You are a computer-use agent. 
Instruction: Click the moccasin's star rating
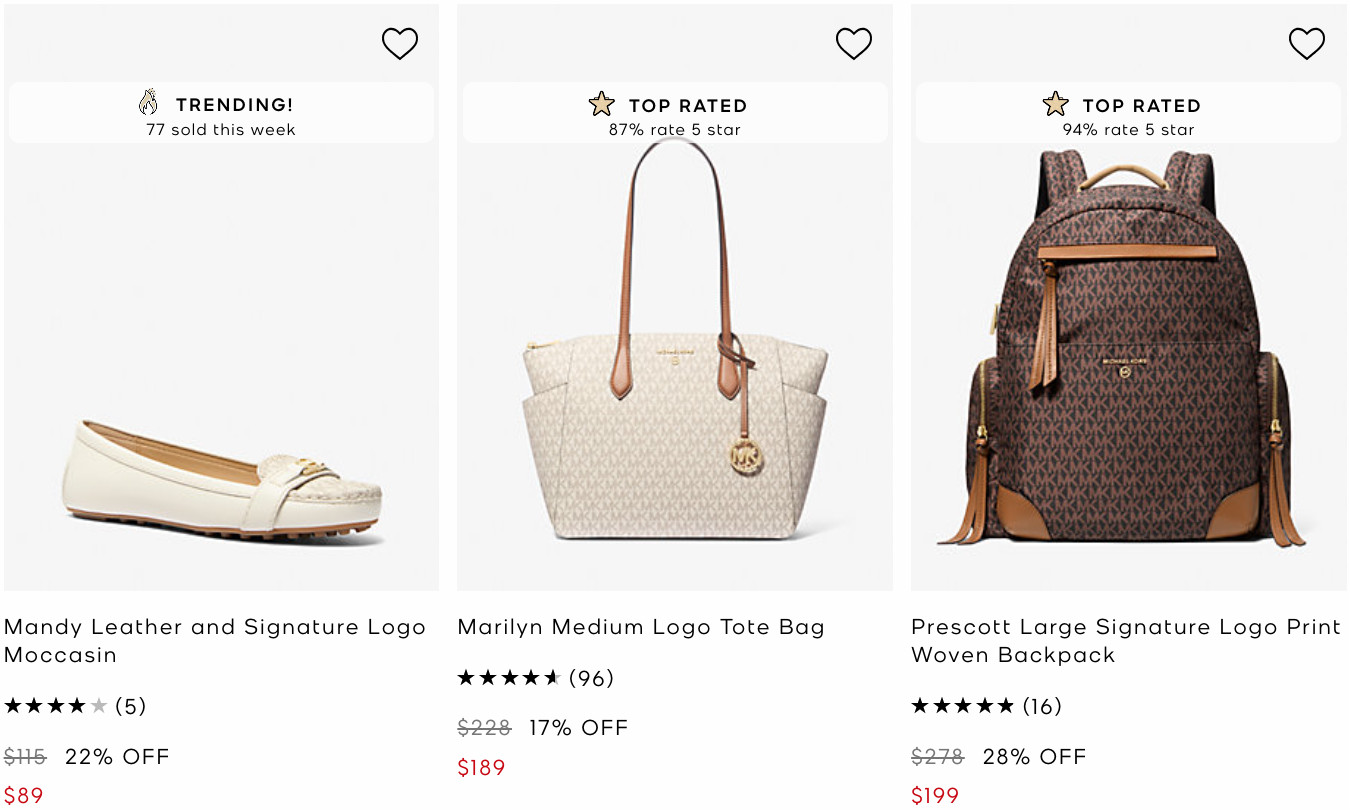[56, 706]
